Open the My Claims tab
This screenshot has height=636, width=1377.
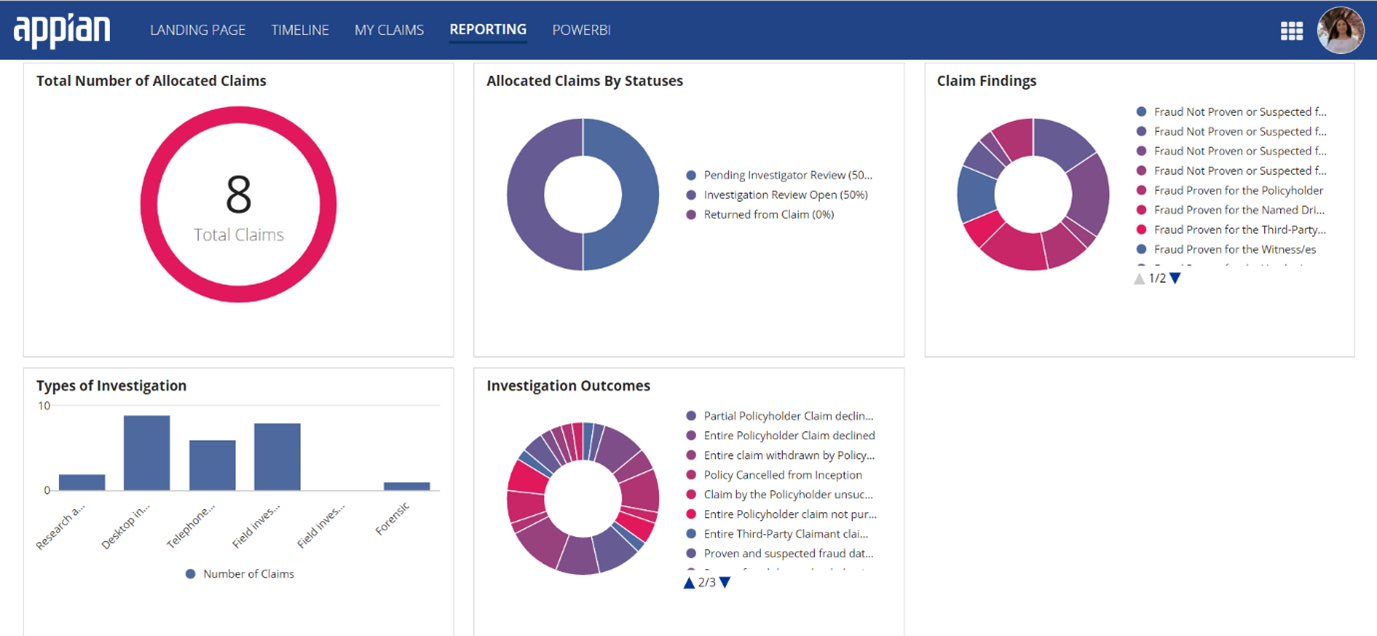coord(389,30)
